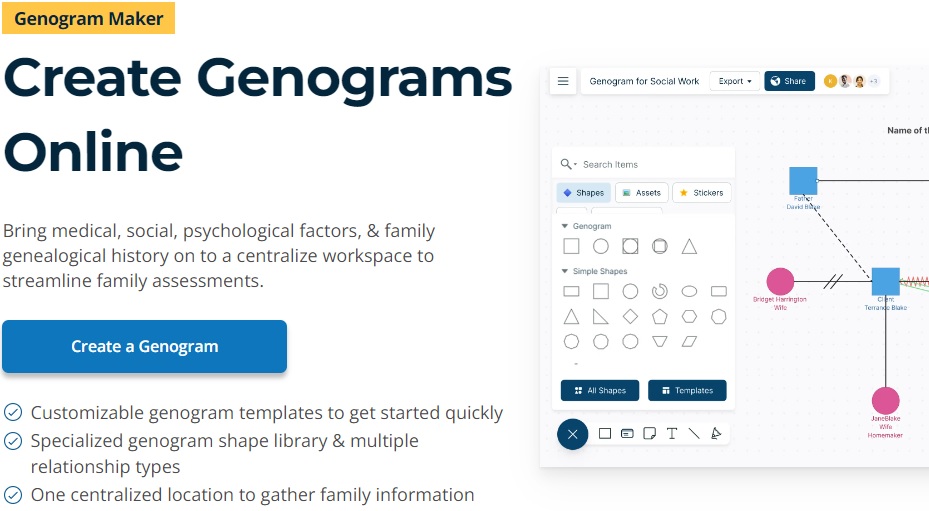Collapse the Simple Shapes section

[565, 271]
